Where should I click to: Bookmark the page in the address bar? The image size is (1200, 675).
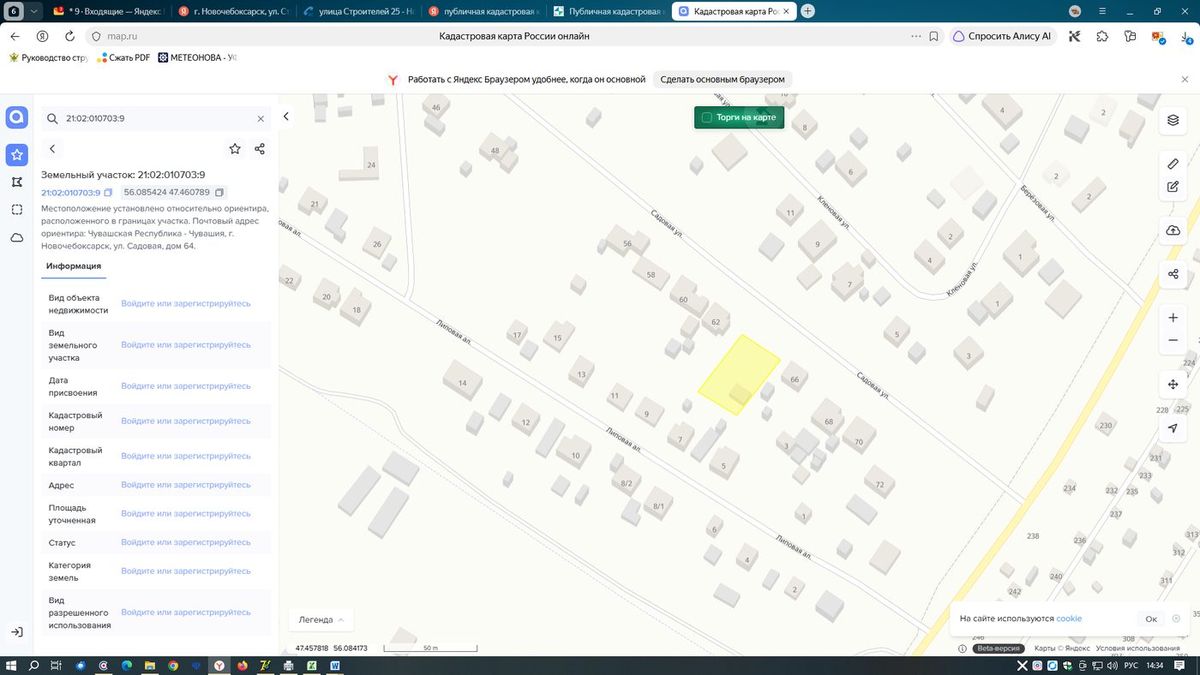pos(934,36)
